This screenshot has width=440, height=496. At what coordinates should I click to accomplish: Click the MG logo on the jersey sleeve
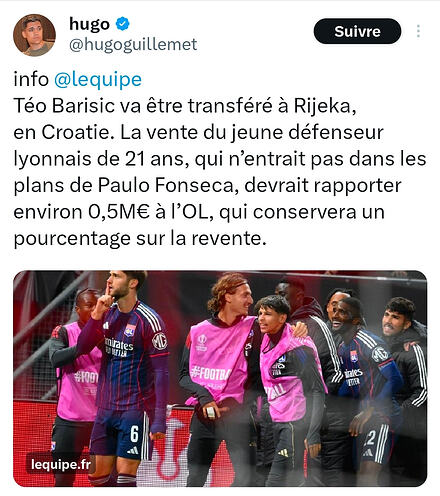(x=160, y=341)
